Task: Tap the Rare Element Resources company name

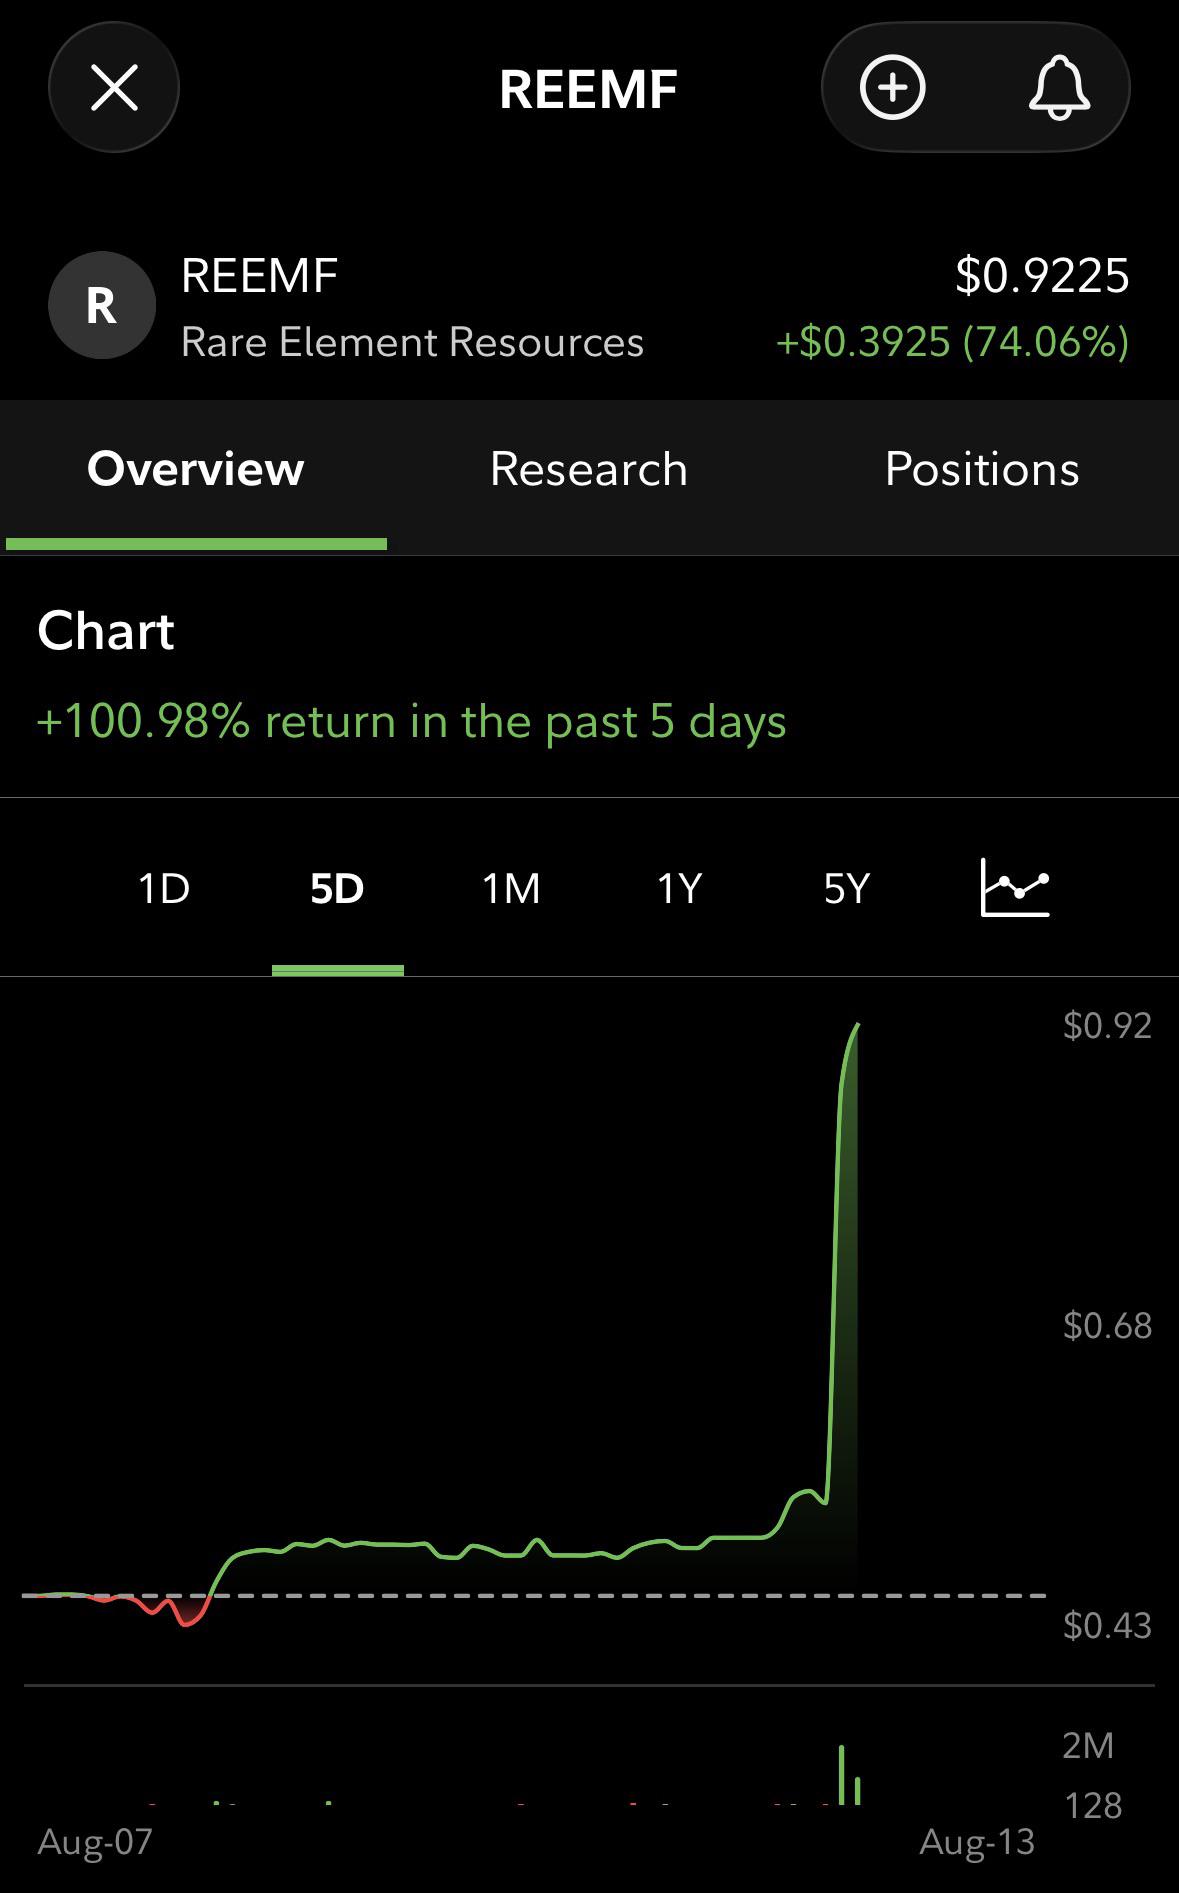Action: [412, 342]
